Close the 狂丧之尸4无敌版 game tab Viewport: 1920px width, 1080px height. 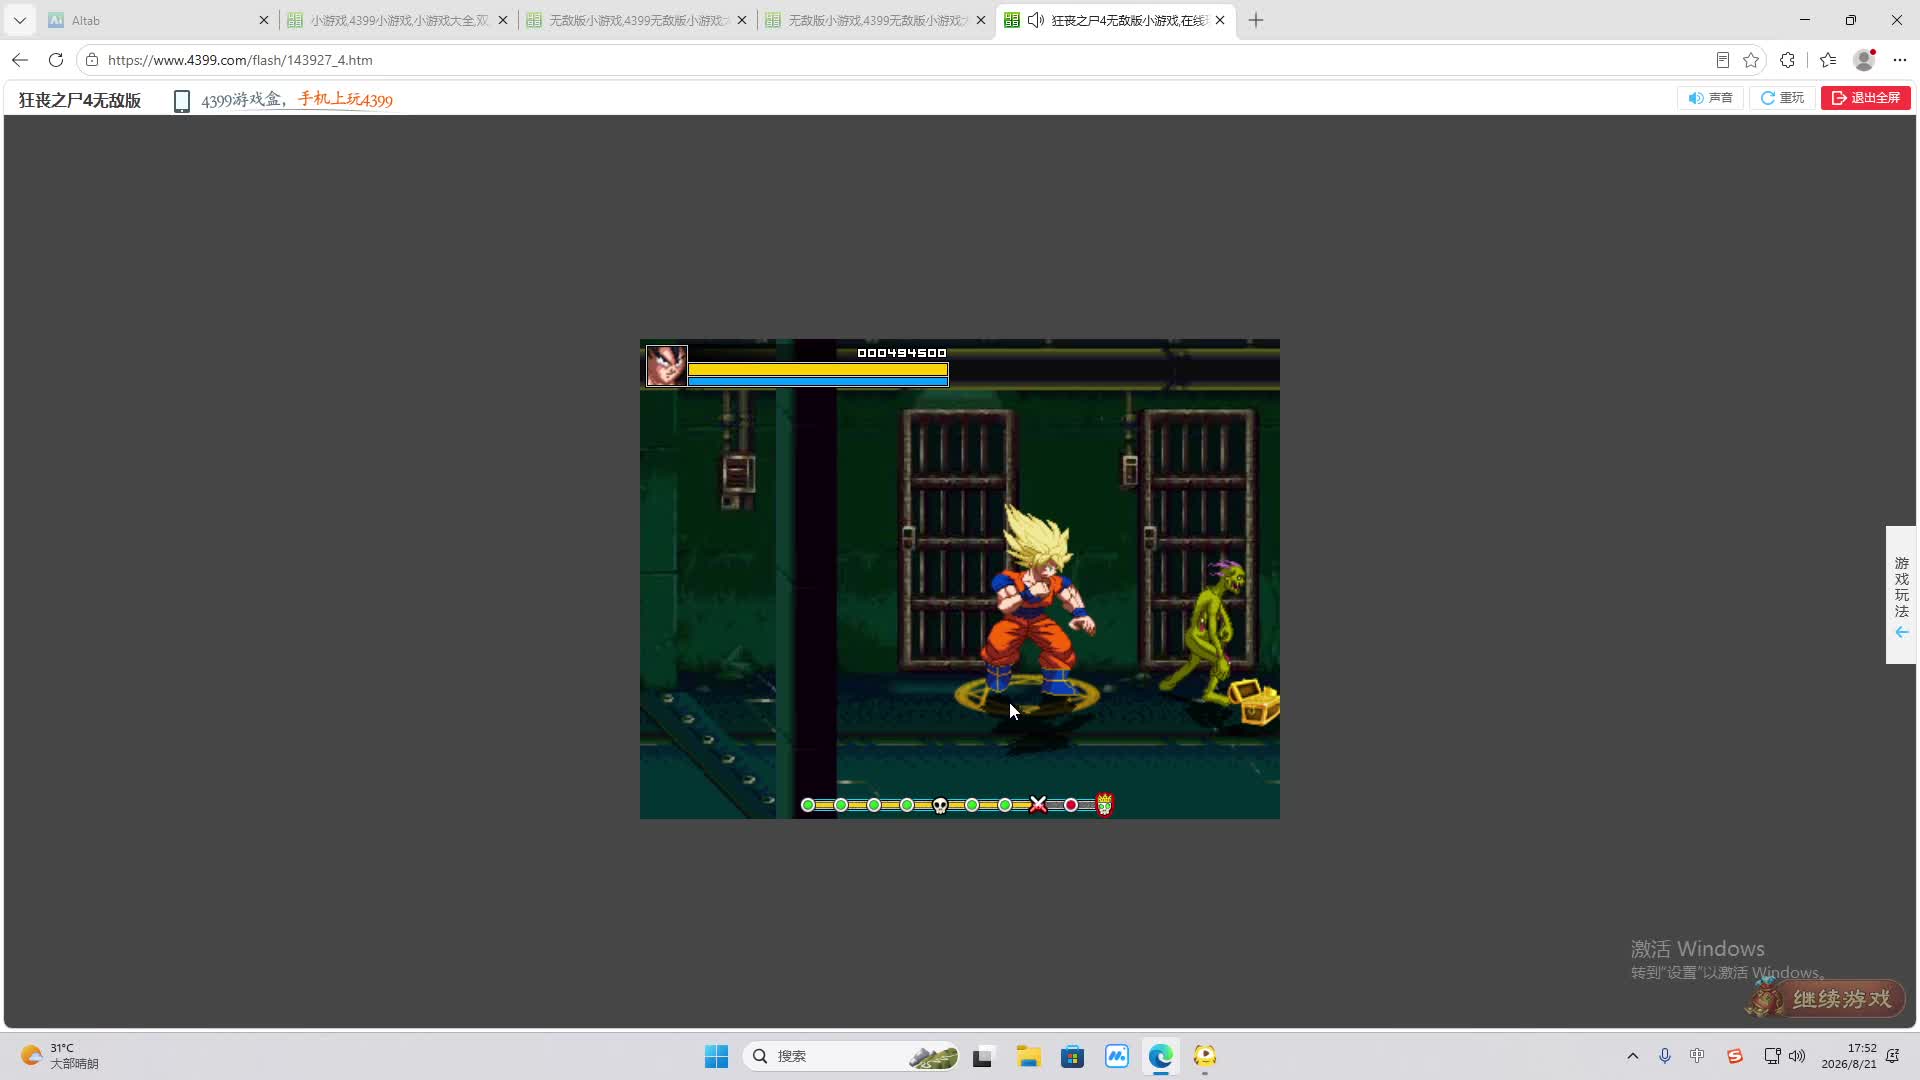tap(1220, 20)
